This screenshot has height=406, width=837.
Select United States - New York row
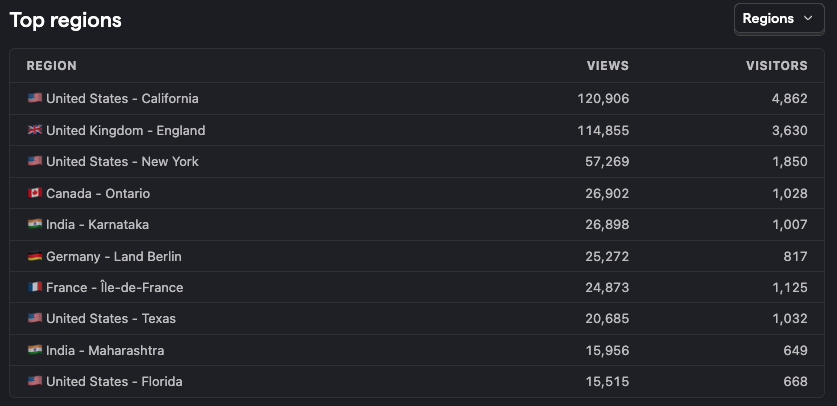click(x=417, y=162)
